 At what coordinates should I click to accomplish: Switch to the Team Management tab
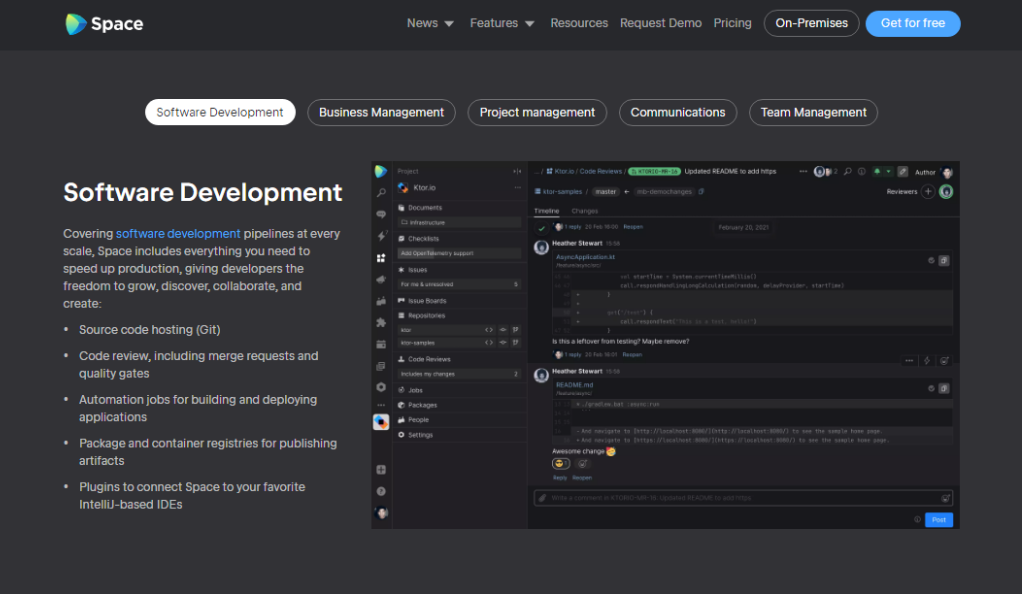click(813, 112)
